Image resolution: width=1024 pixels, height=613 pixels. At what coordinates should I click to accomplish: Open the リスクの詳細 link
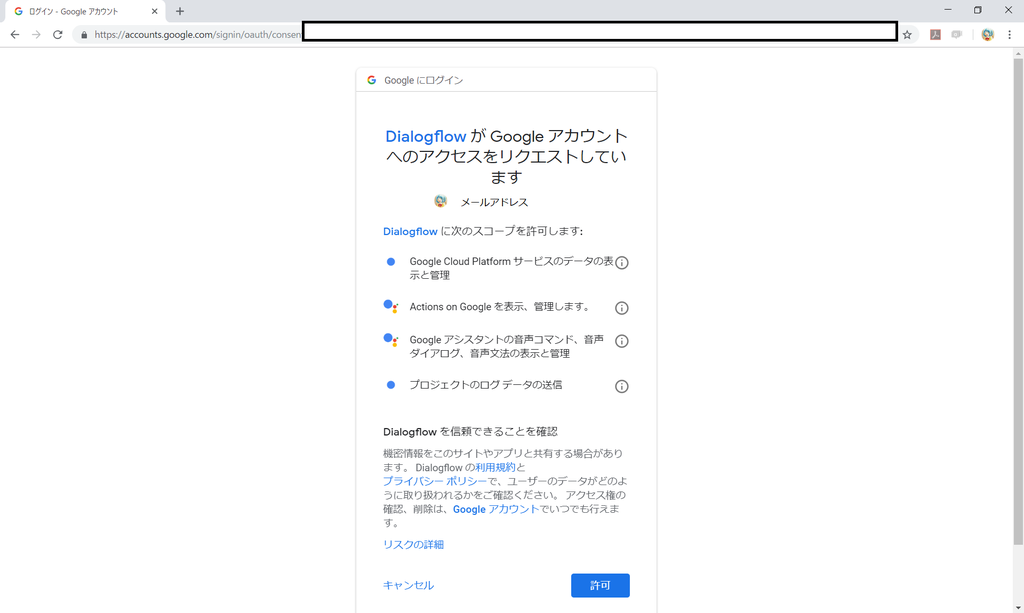coord(413,544)
